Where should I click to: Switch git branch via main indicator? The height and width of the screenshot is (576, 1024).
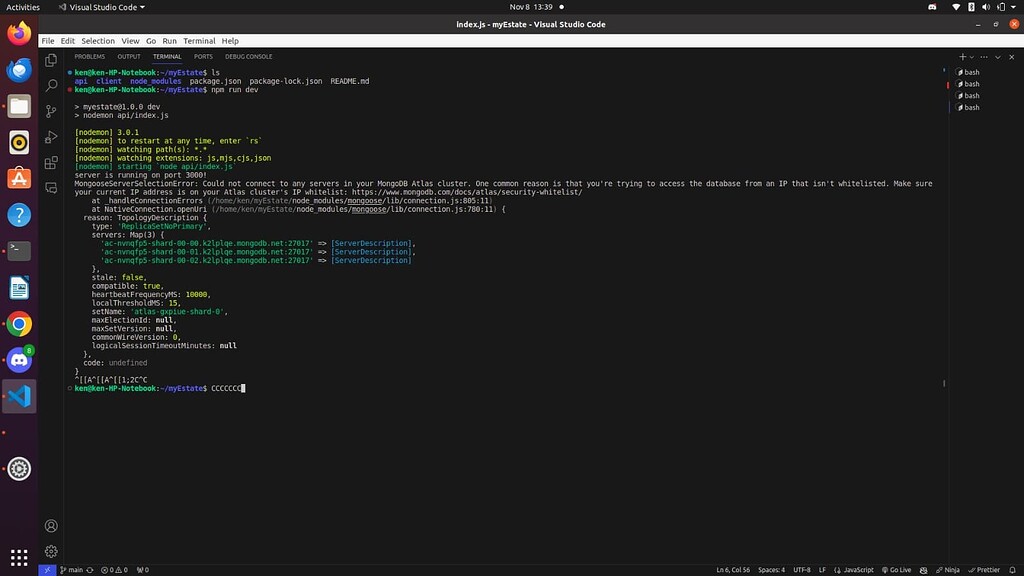pos(72,570)
